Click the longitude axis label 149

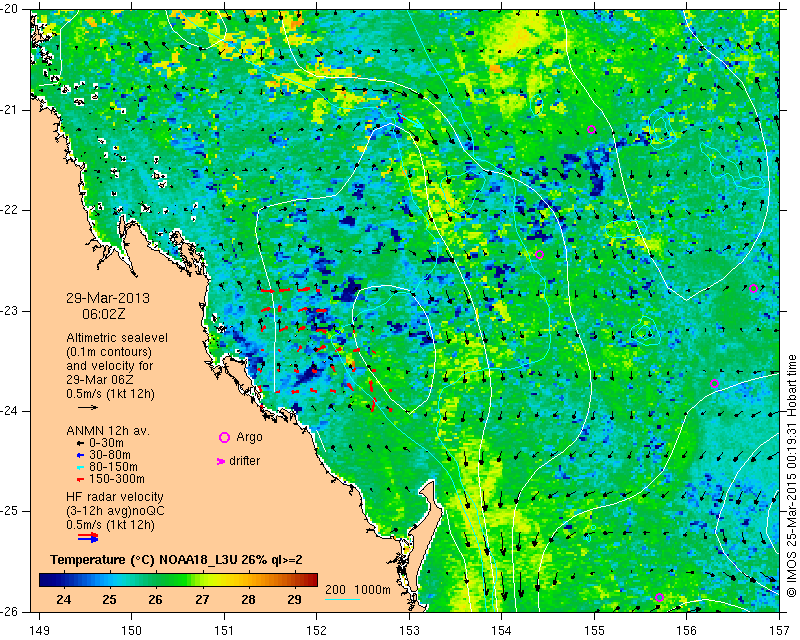point(39,631)
